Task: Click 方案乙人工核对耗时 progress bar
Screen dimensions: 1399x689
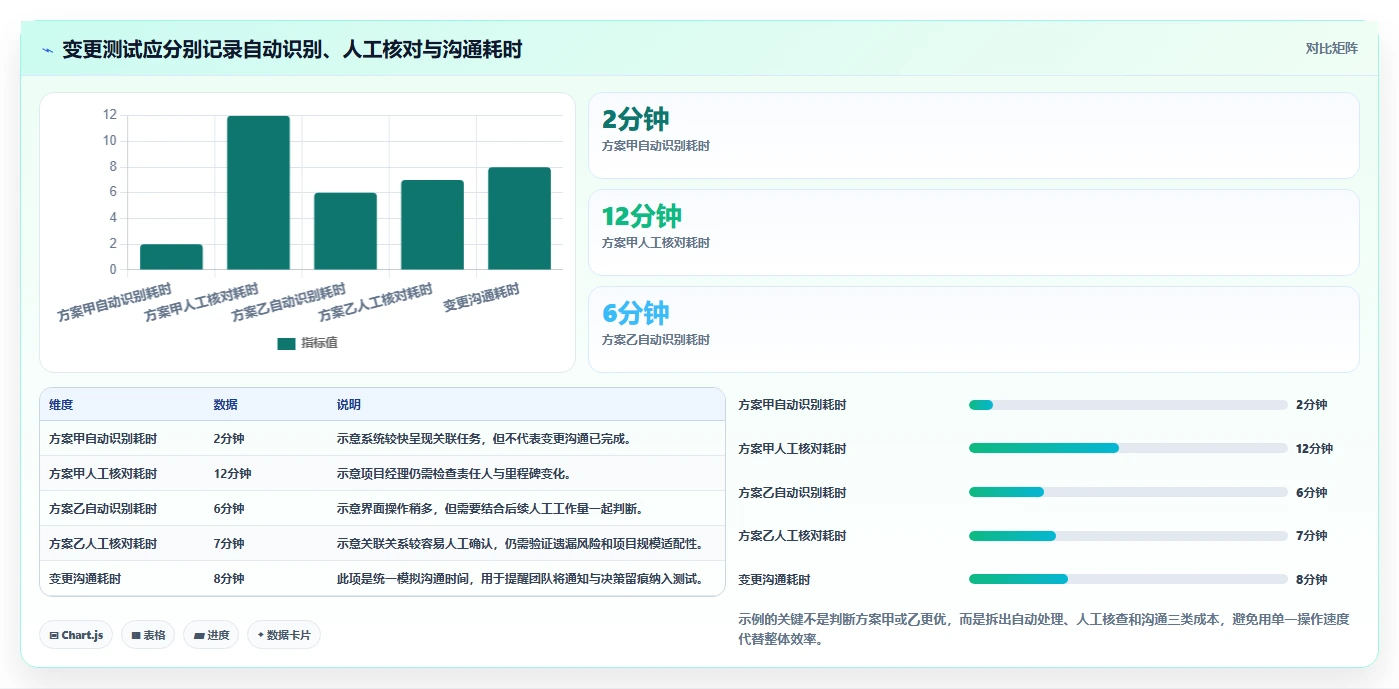Action: 1128,536
